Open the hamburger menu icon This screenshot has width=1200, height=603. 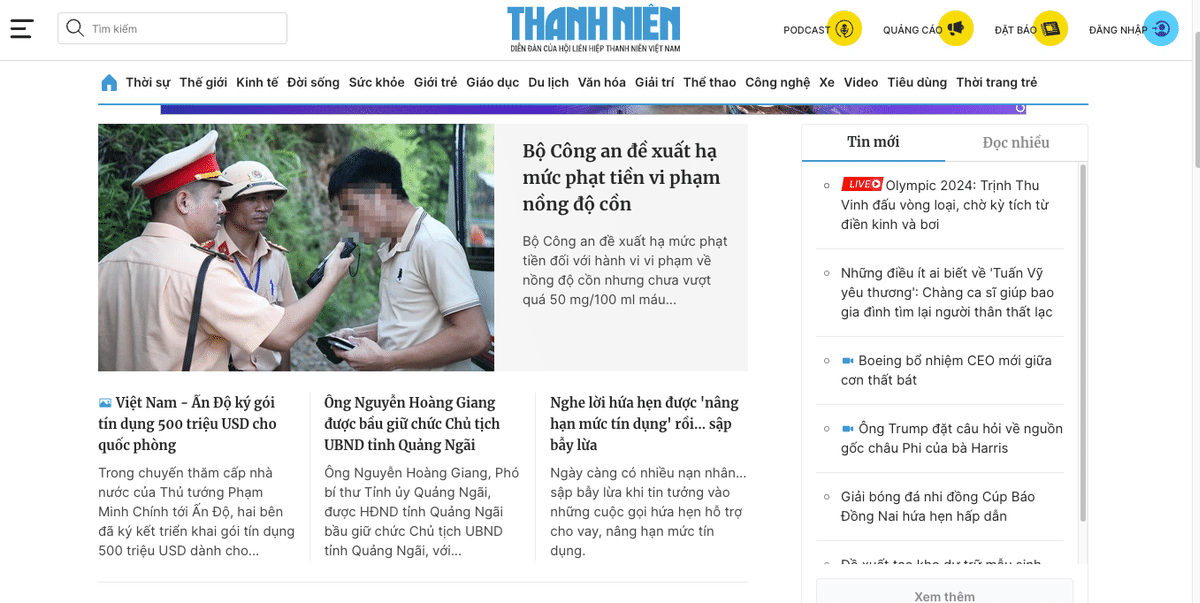click(22, 29)
